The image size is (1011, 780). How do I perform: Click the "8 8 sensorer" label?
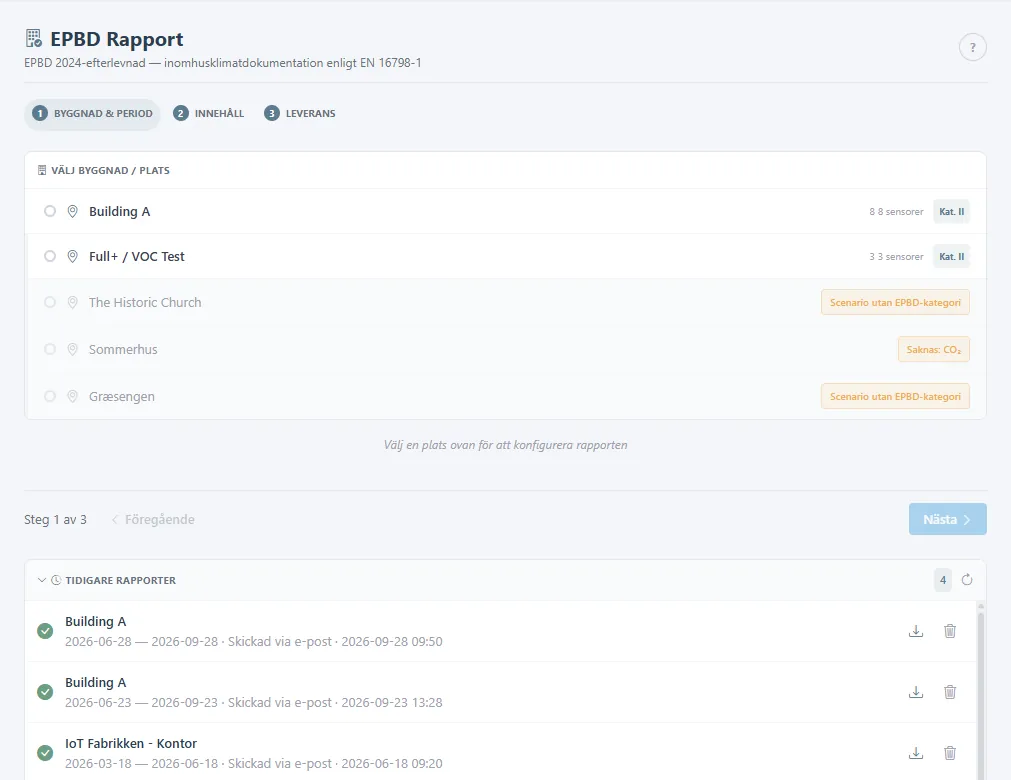click(896, 211)
